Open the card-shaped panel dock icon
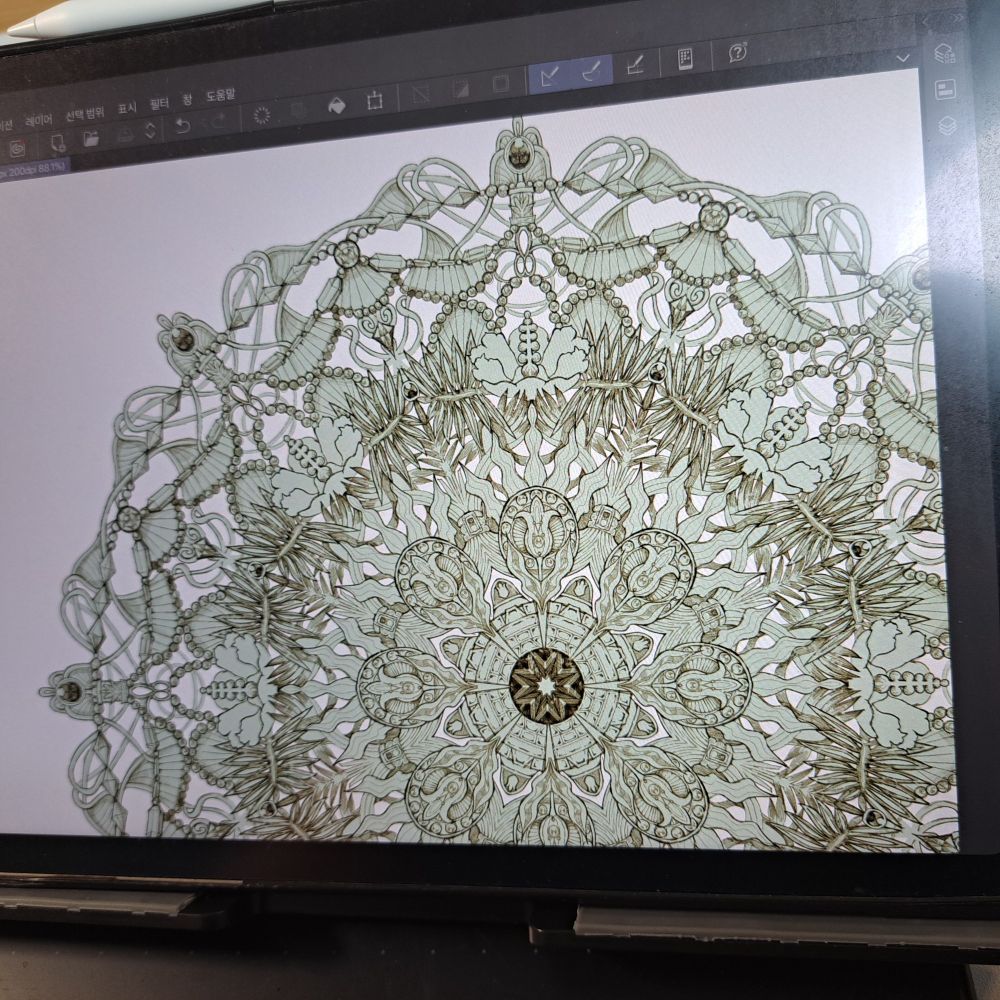 pyautogui.click(x=945, y=89)
